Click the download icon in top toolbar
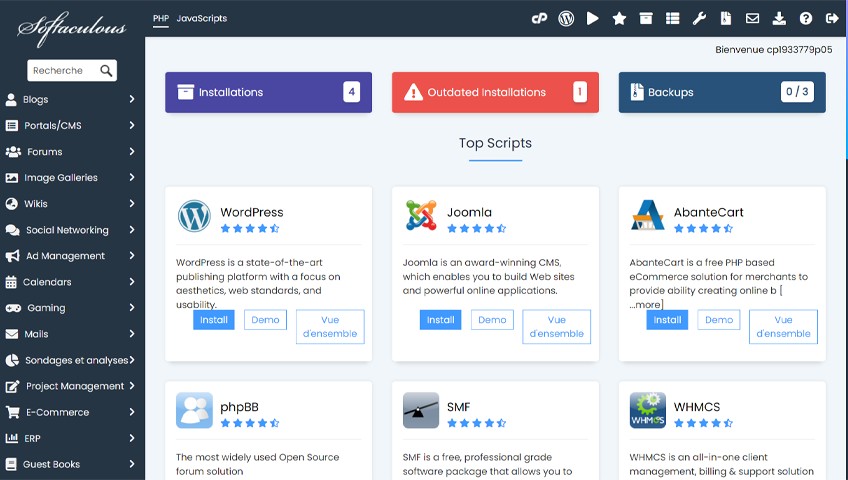Image resolution: width=848 pixels, height=480 pixels. click(x=779, y=18)
